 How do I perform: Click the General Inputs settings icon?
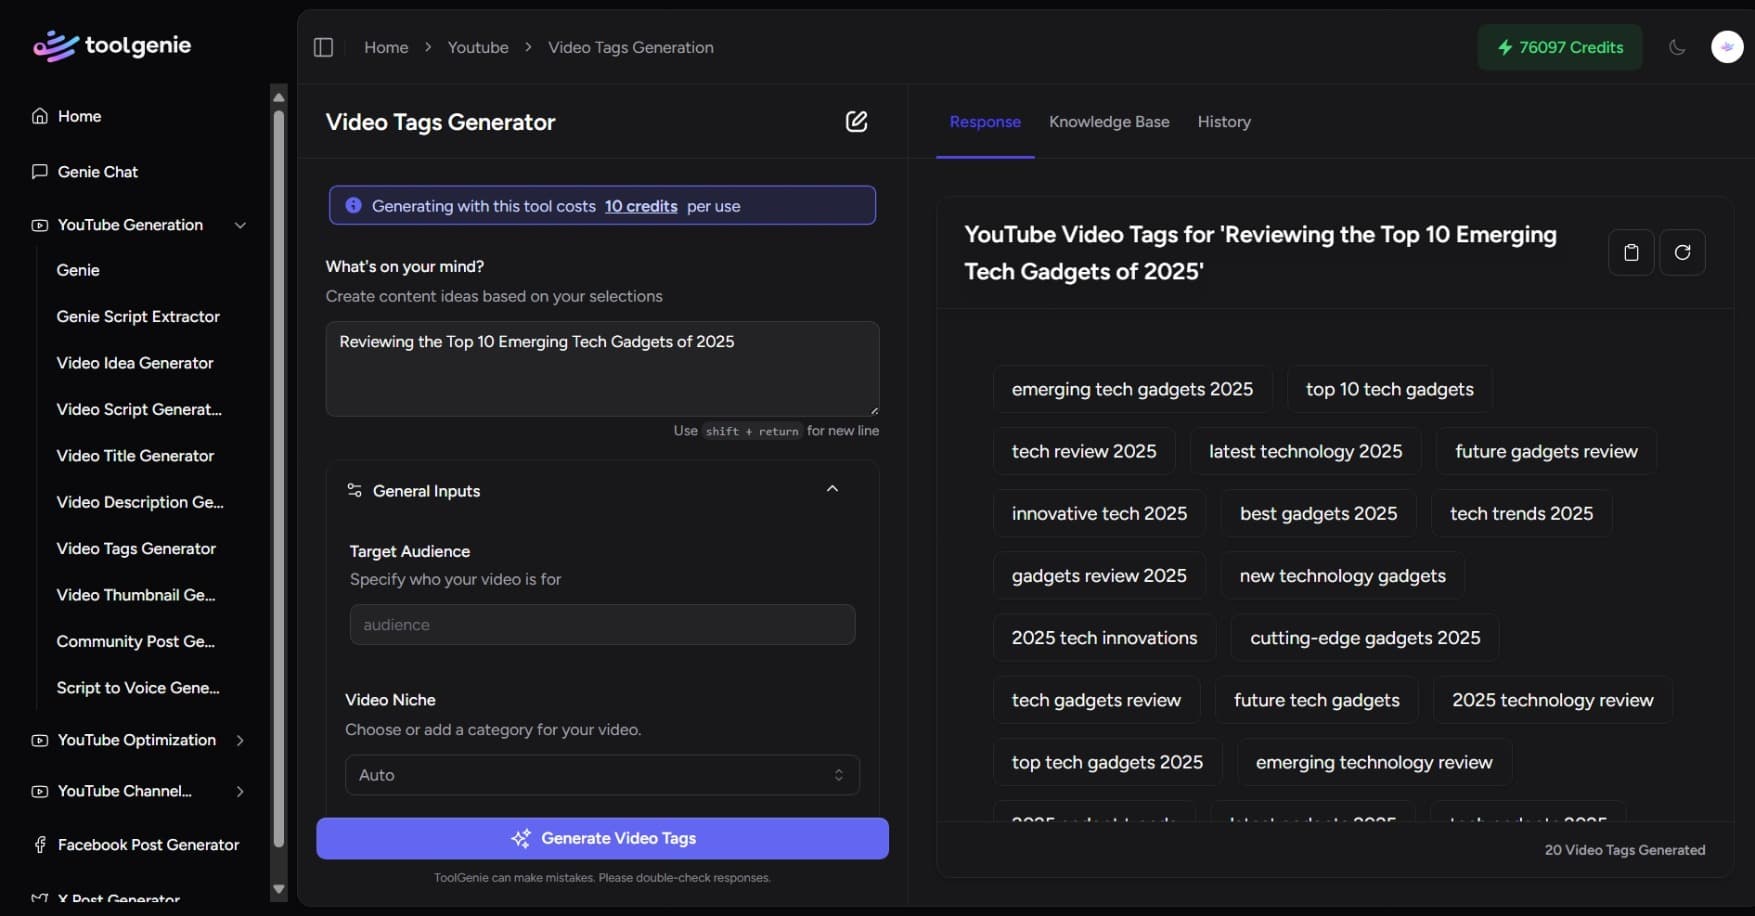click(354, 490)
